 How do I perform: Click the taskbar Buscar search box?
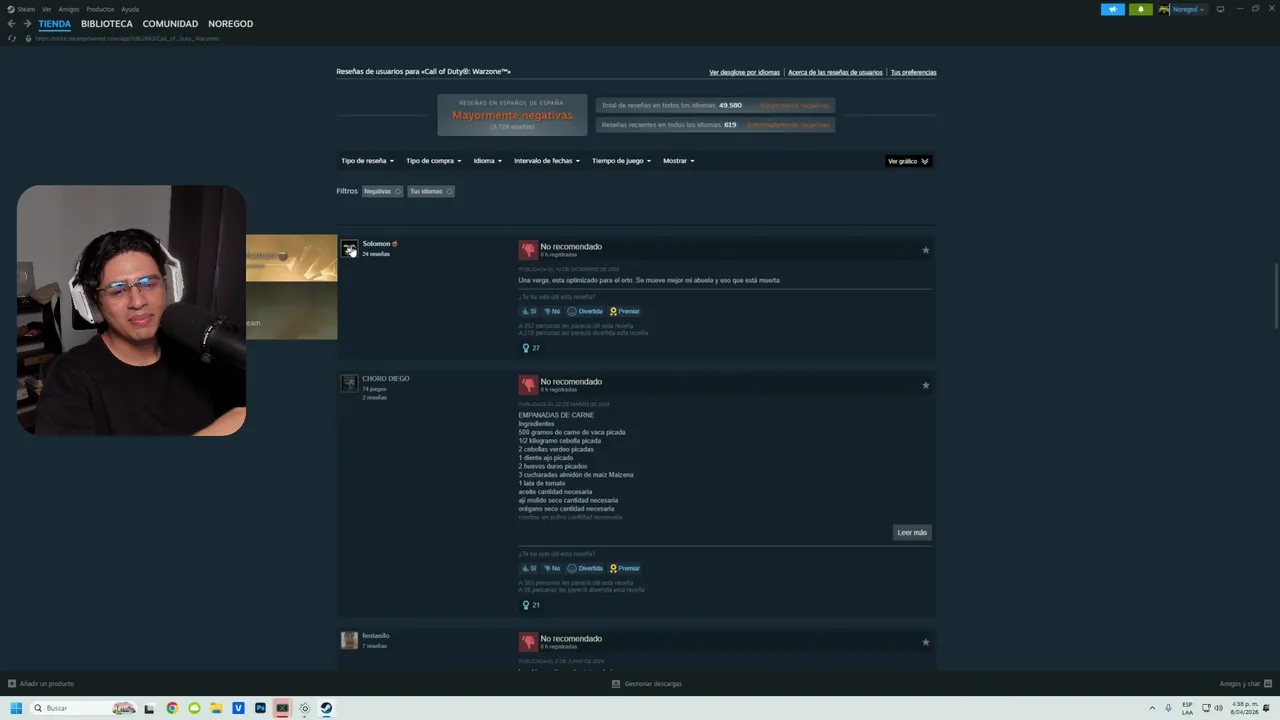coord(84,708)
